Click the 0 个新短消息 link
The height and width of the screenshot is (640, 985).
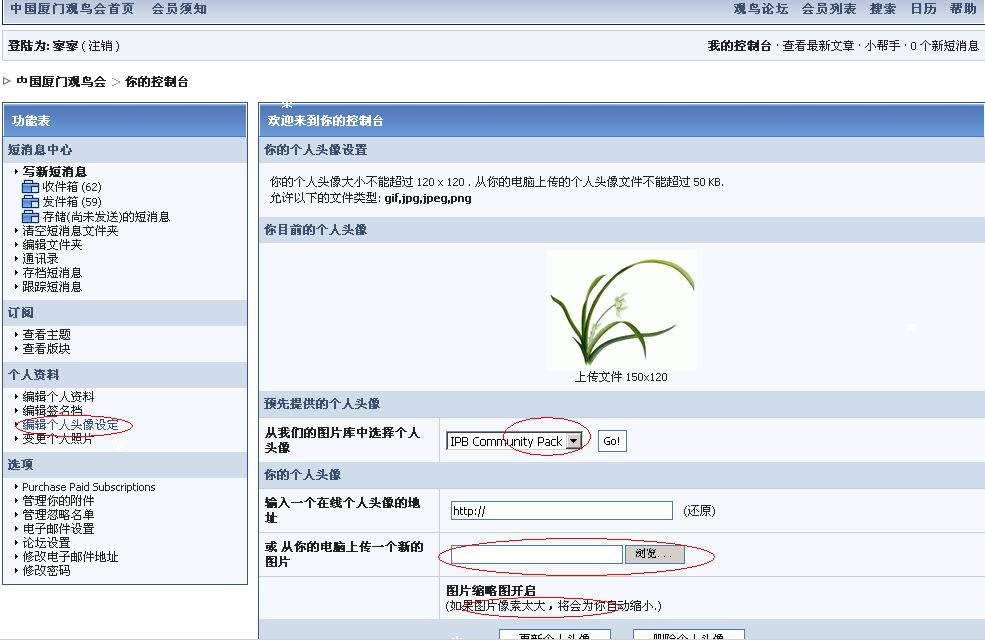tap(944, 46)
